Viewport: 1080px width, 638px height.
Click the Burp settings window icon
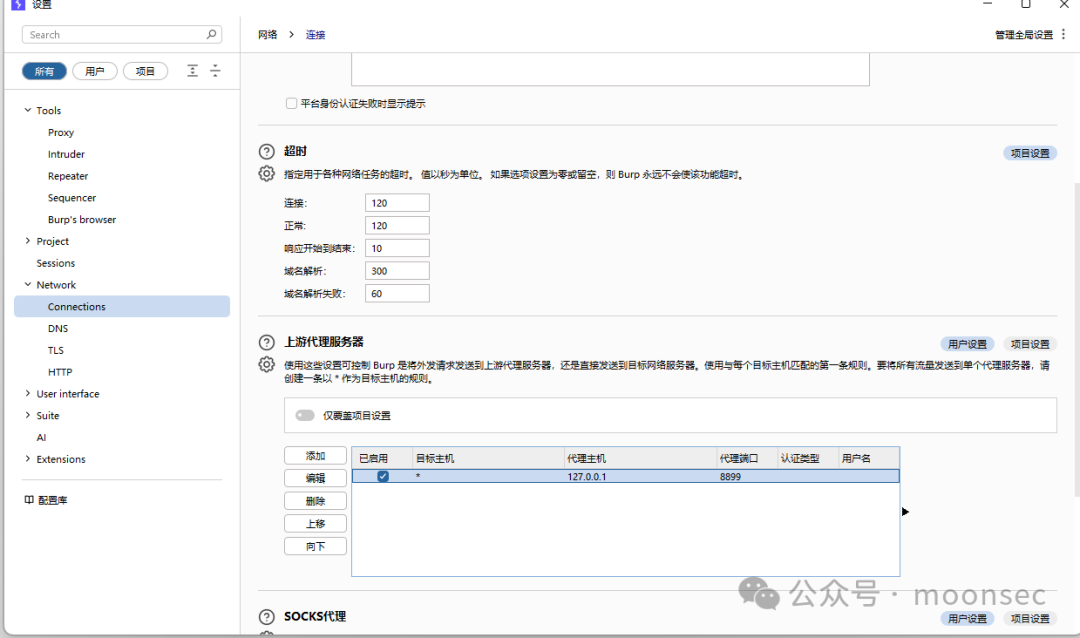click(x=18, y=4)
